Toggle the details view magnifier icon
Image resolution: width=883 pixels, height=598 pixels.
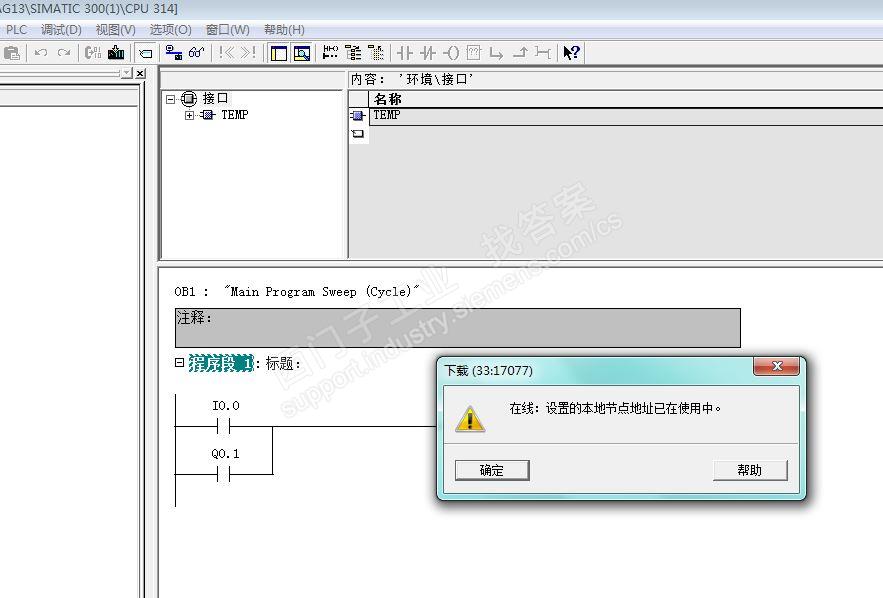pos(302,53)
